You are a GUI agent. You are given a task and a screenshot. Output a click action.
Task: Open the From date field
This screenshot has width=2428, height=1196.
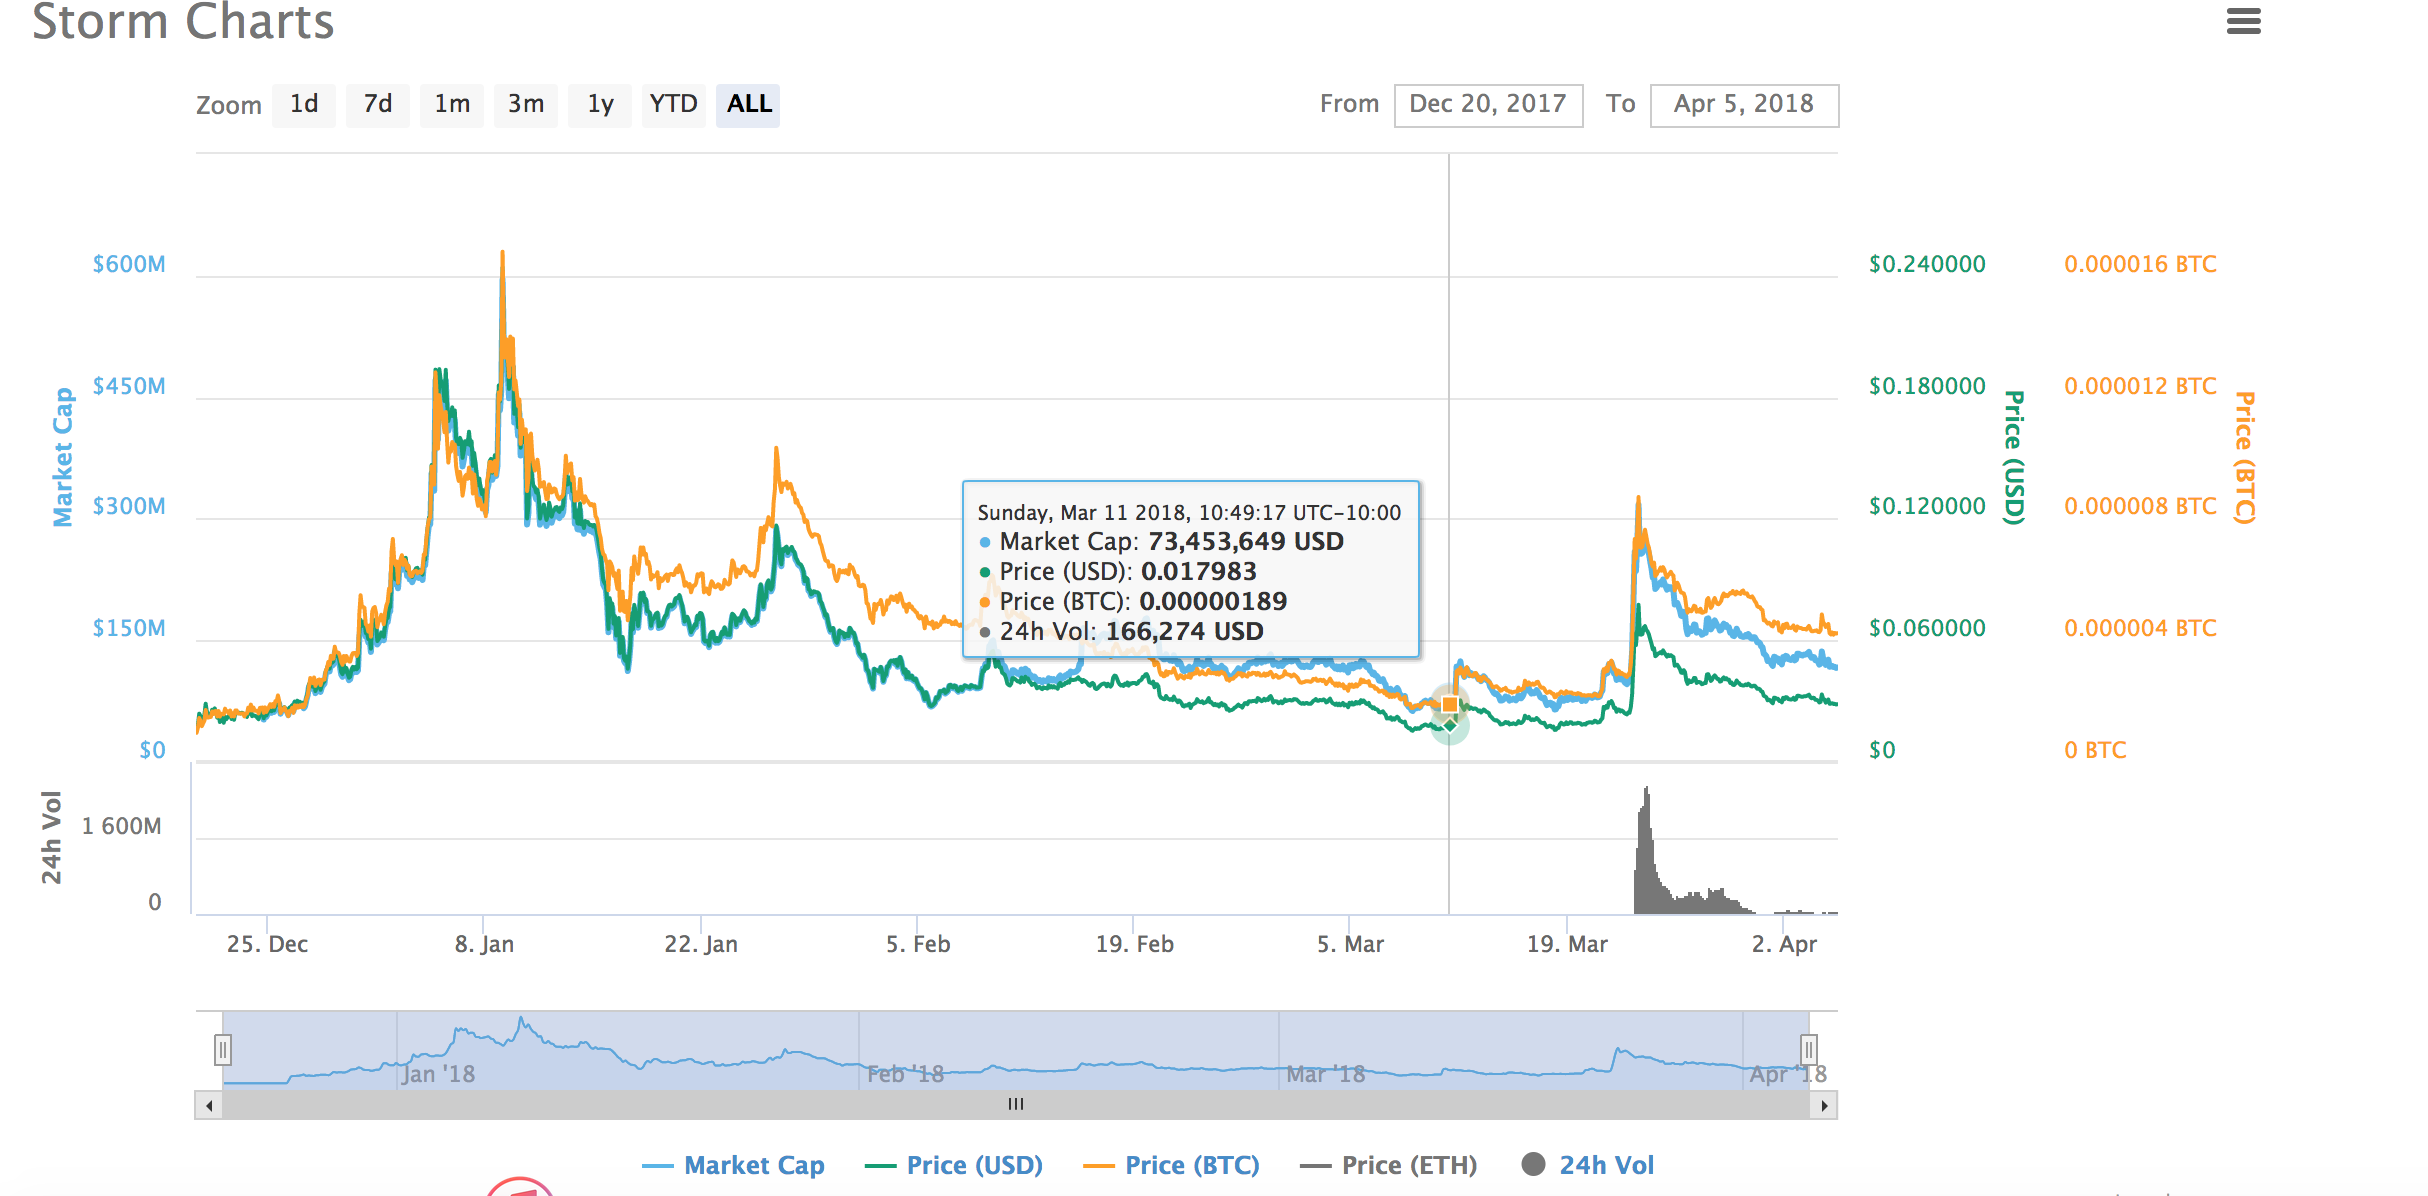tap(1488, 104)
